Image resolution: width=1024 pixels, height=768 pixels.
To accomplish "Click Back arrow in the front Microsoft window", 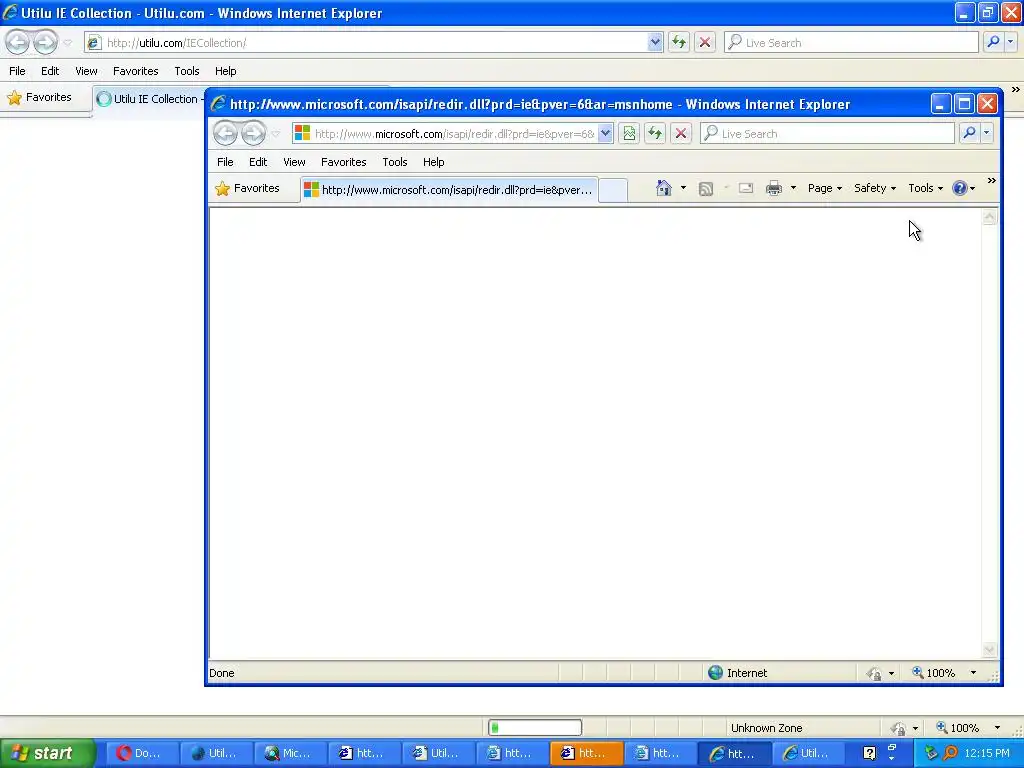I will click(x=225, y=133).
